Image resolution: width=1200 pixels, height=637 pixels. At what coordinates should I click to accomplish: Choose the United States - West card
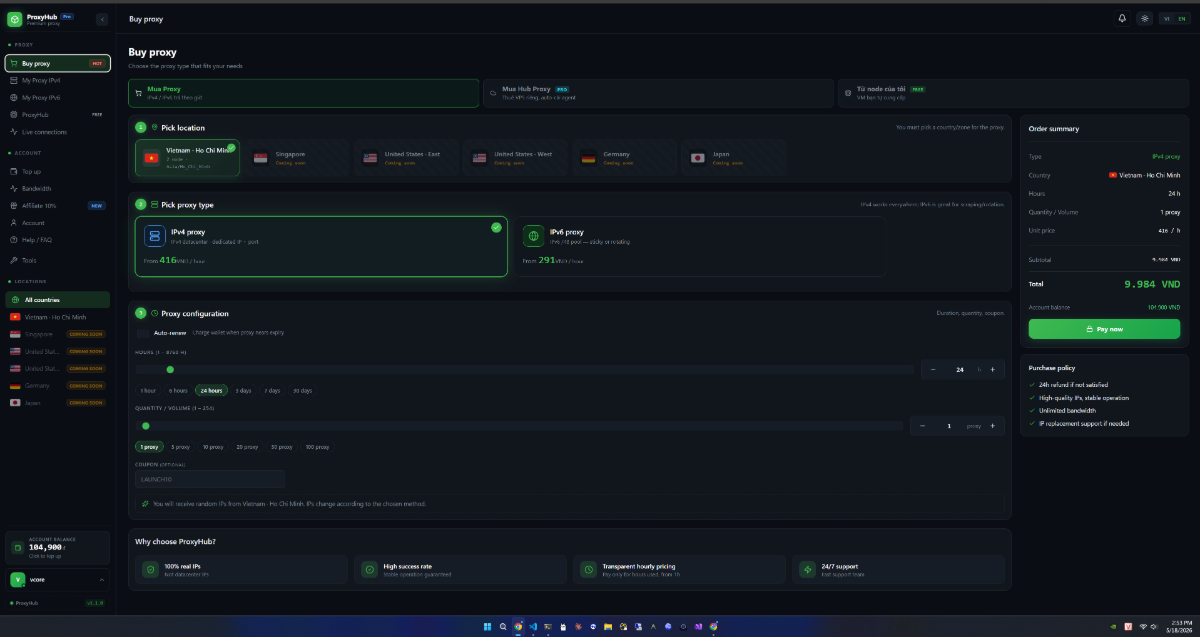[x=516, y=158]
